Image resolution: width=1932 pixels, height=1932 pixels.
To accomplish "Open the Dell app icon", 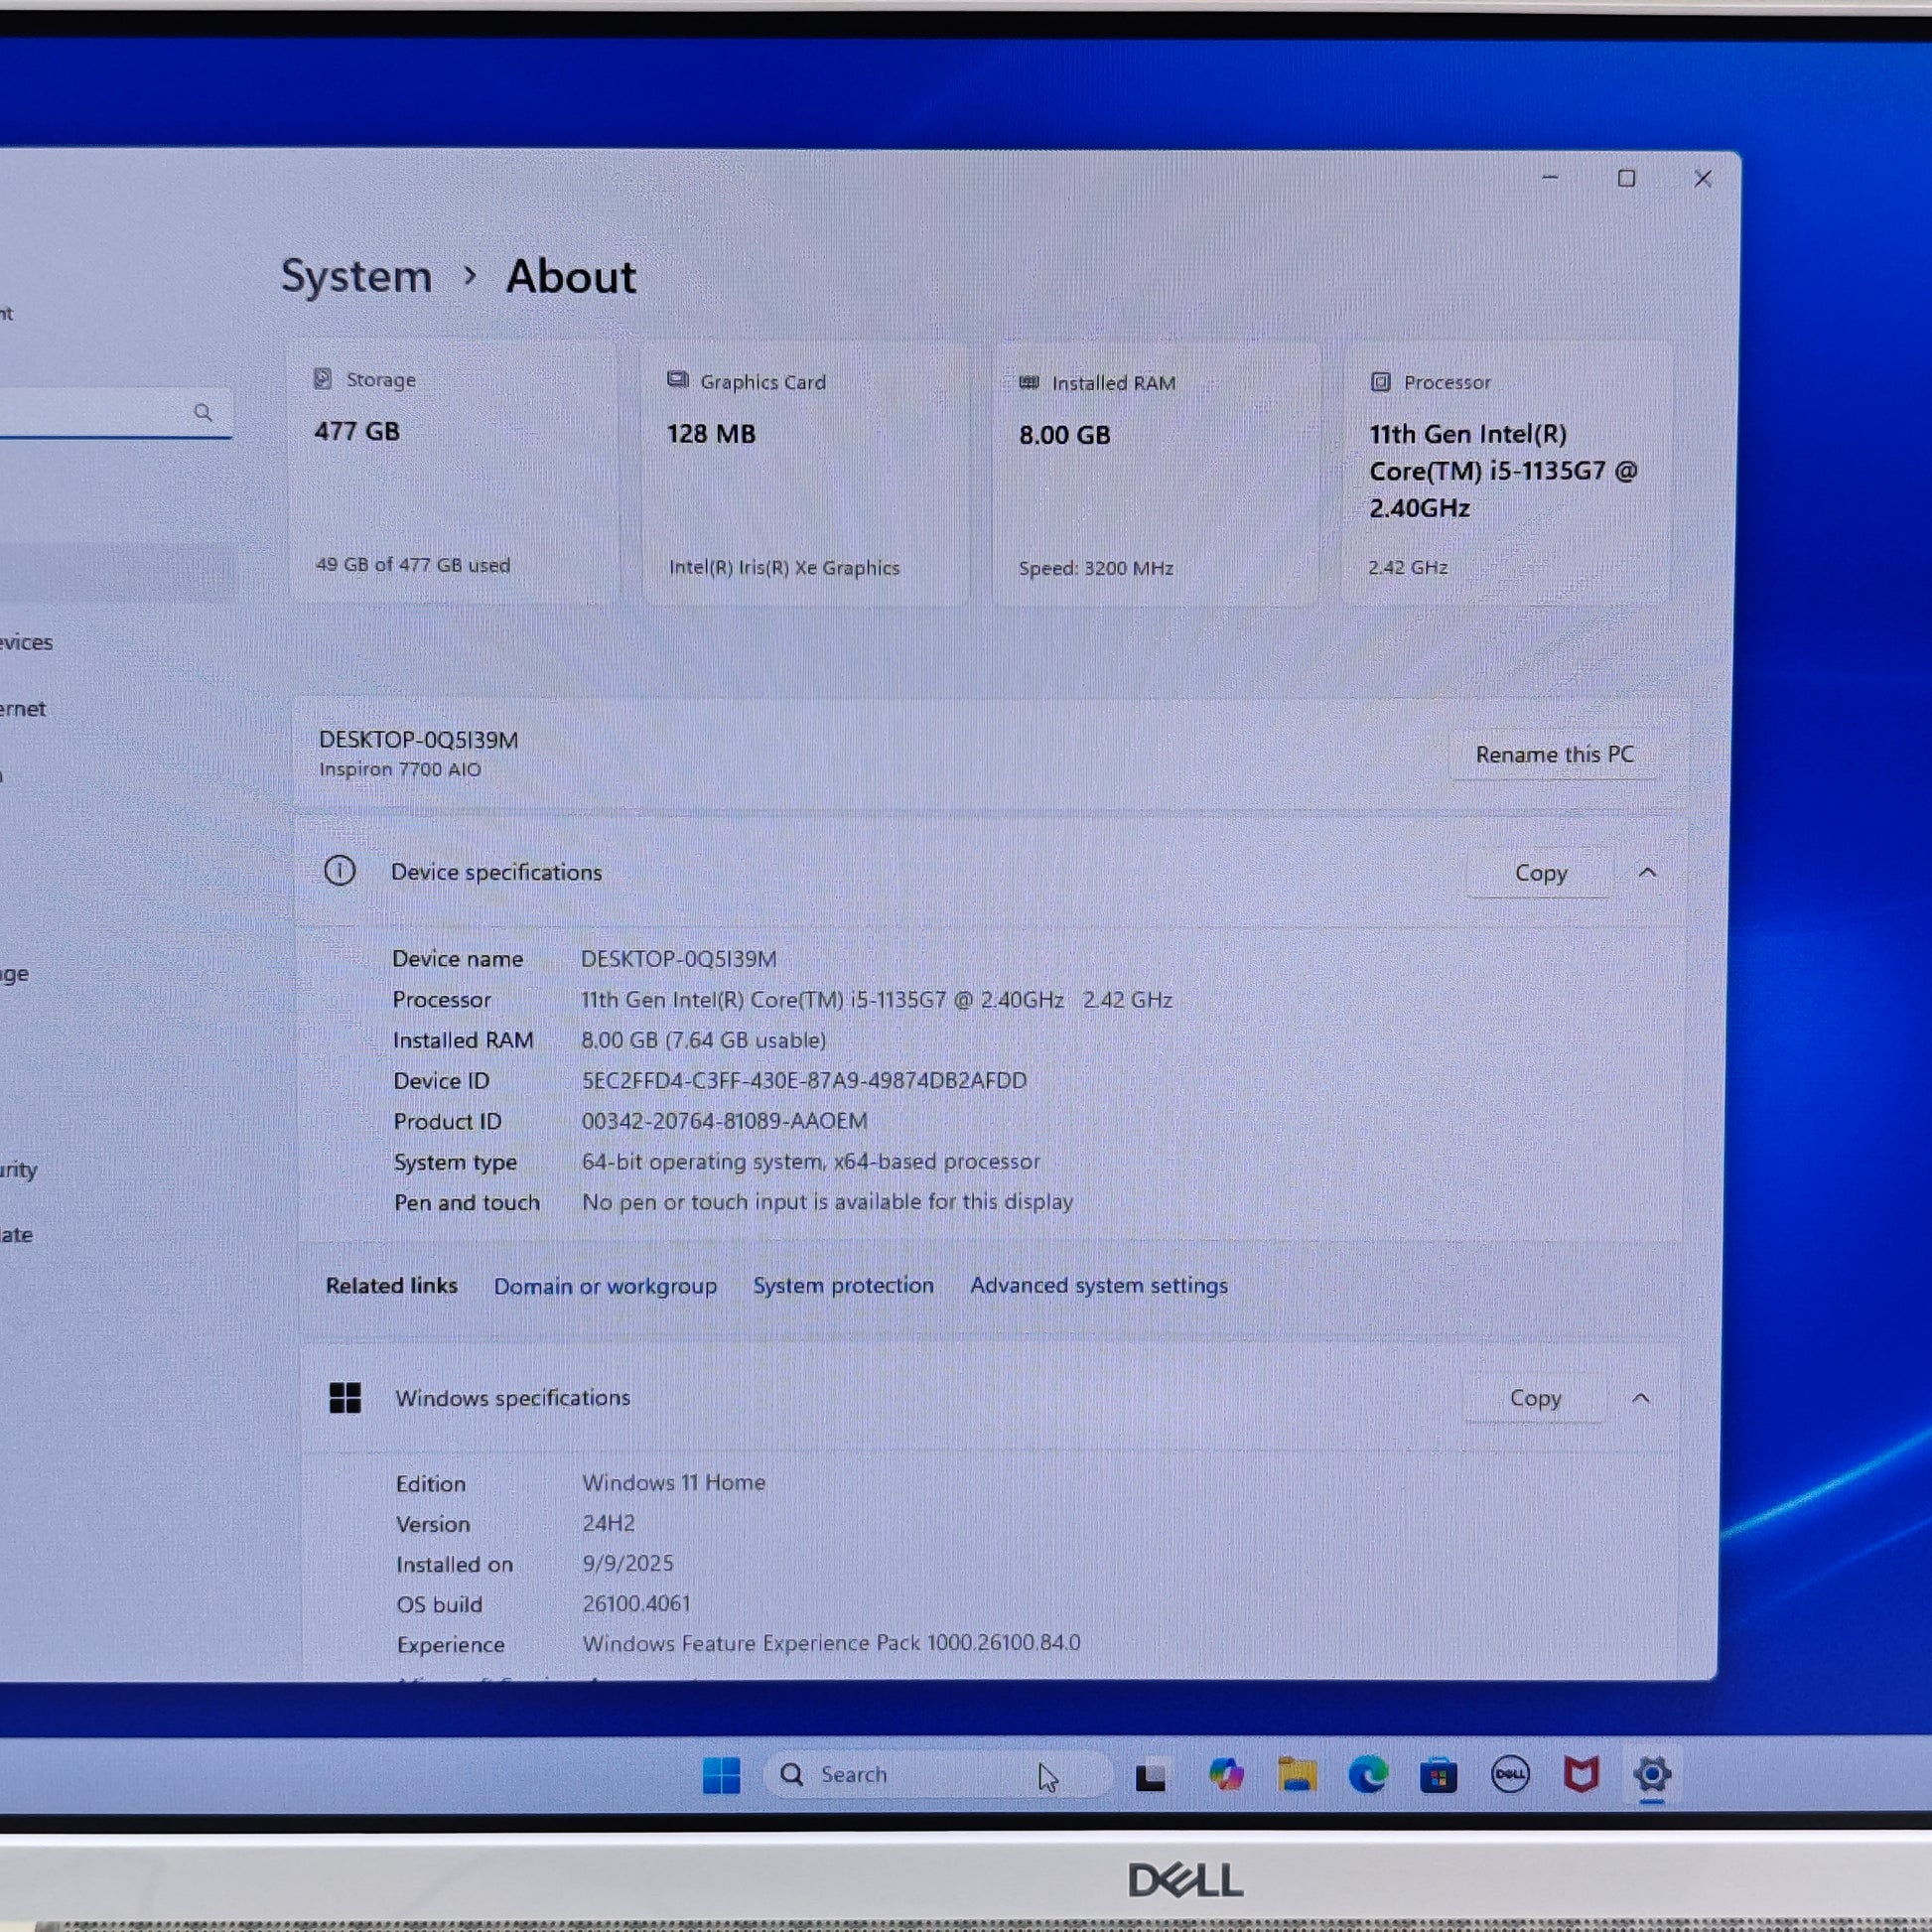I will (x=1510, y=1775).
